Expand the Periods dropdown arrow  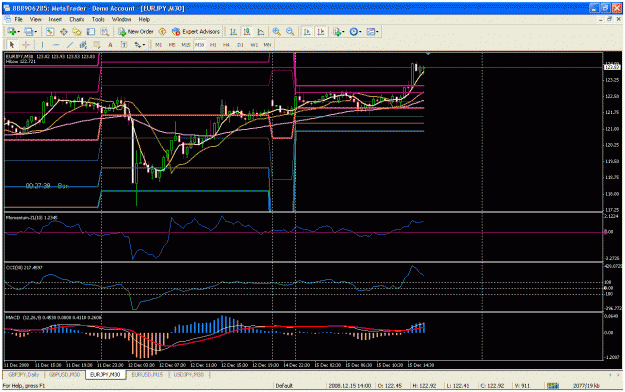click(x=360, y=32)
